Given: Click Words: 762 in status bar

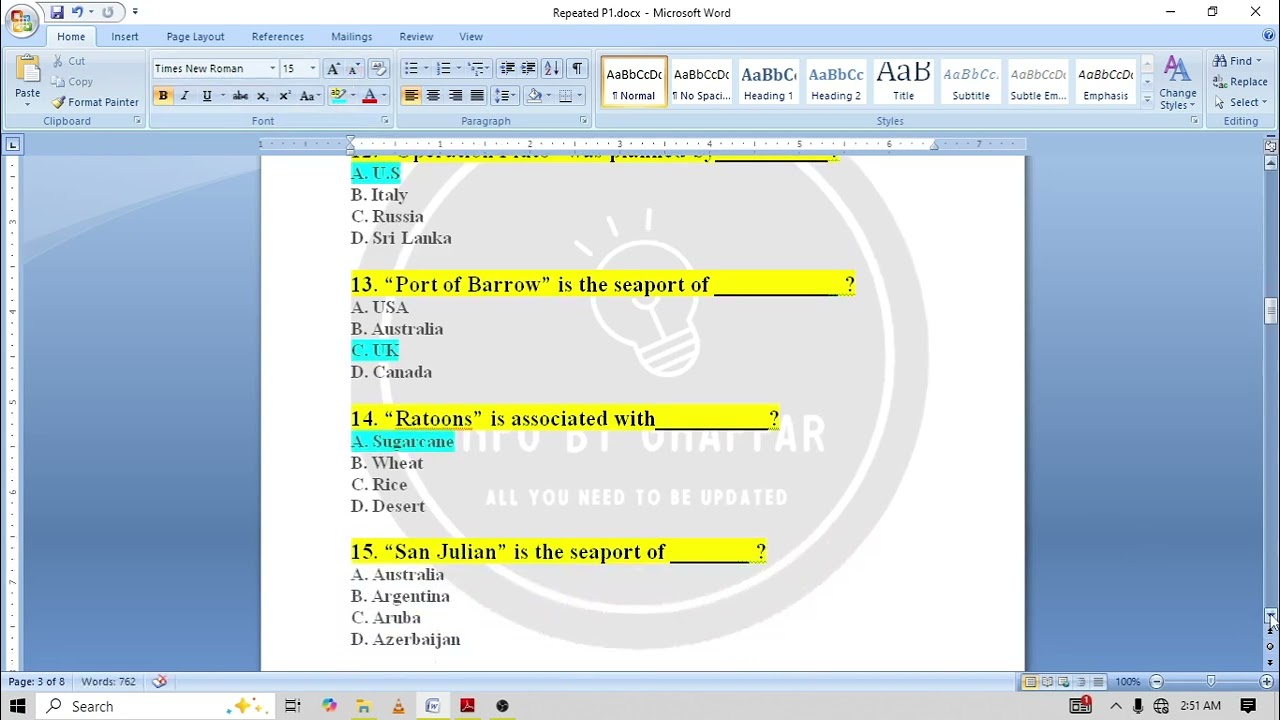Looking at the screenshot, I should tap(108, 682).
